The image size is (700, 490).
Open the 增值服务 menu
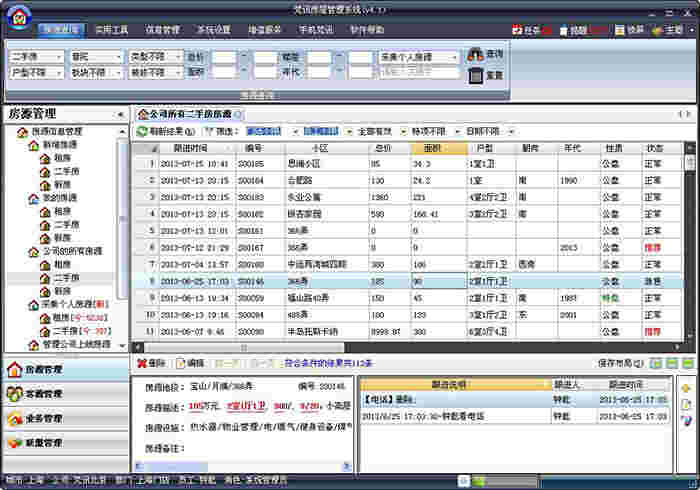click(x=265, y=30)
